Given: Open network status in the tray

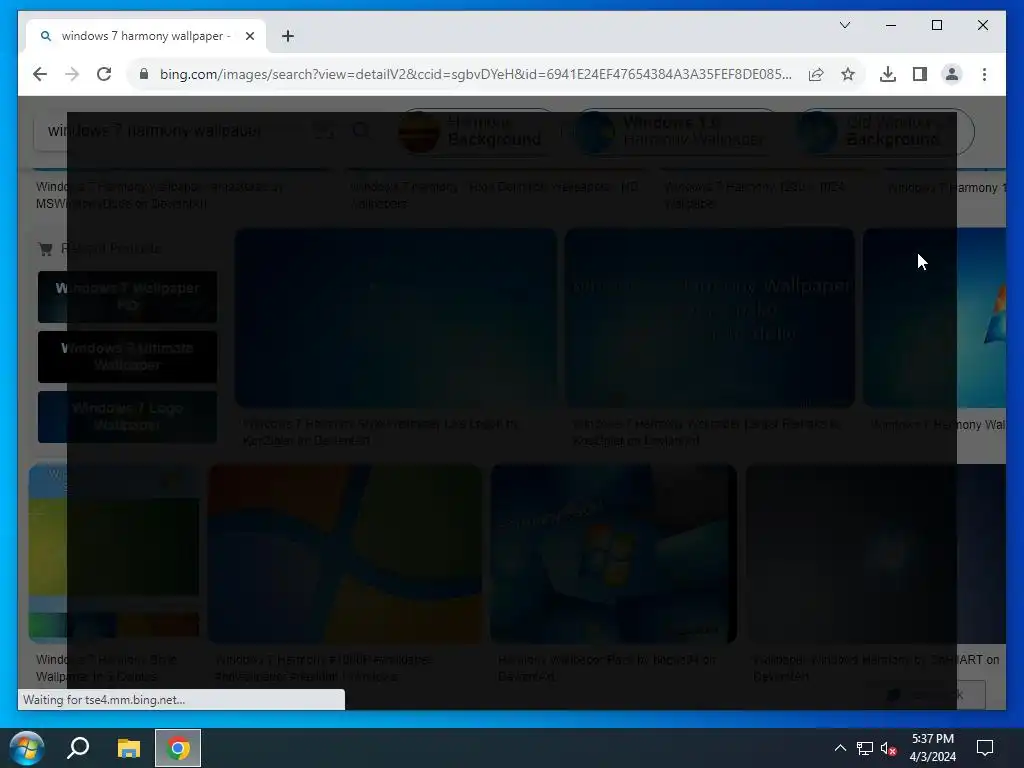Looking at the screenshot, I should 865,748.
